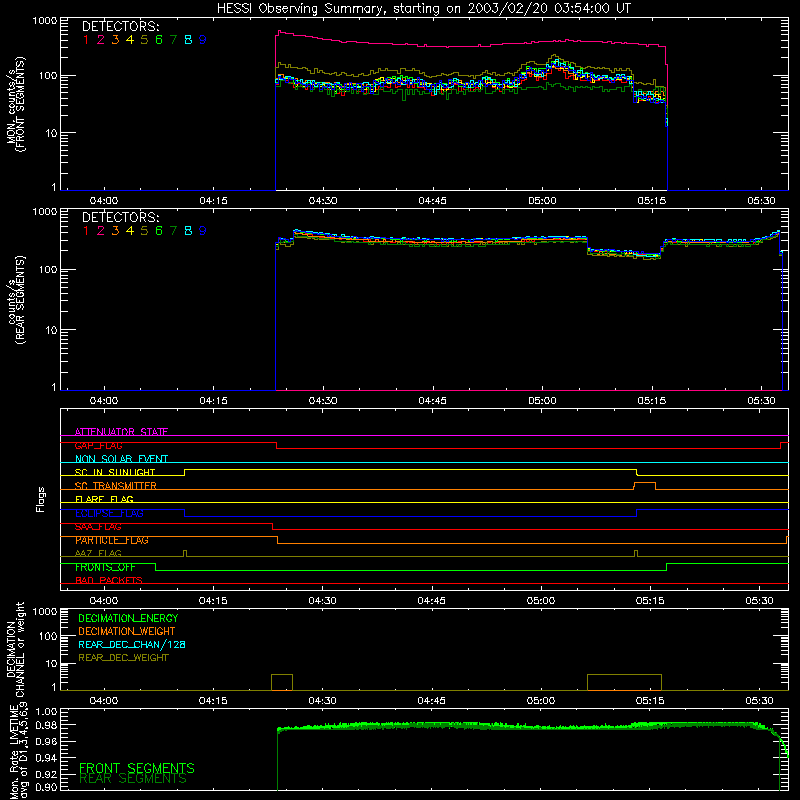800x800 pixels.
Task: Pick detector 9 legend number in rear segments panel
Action: click(x=203, y=231)
